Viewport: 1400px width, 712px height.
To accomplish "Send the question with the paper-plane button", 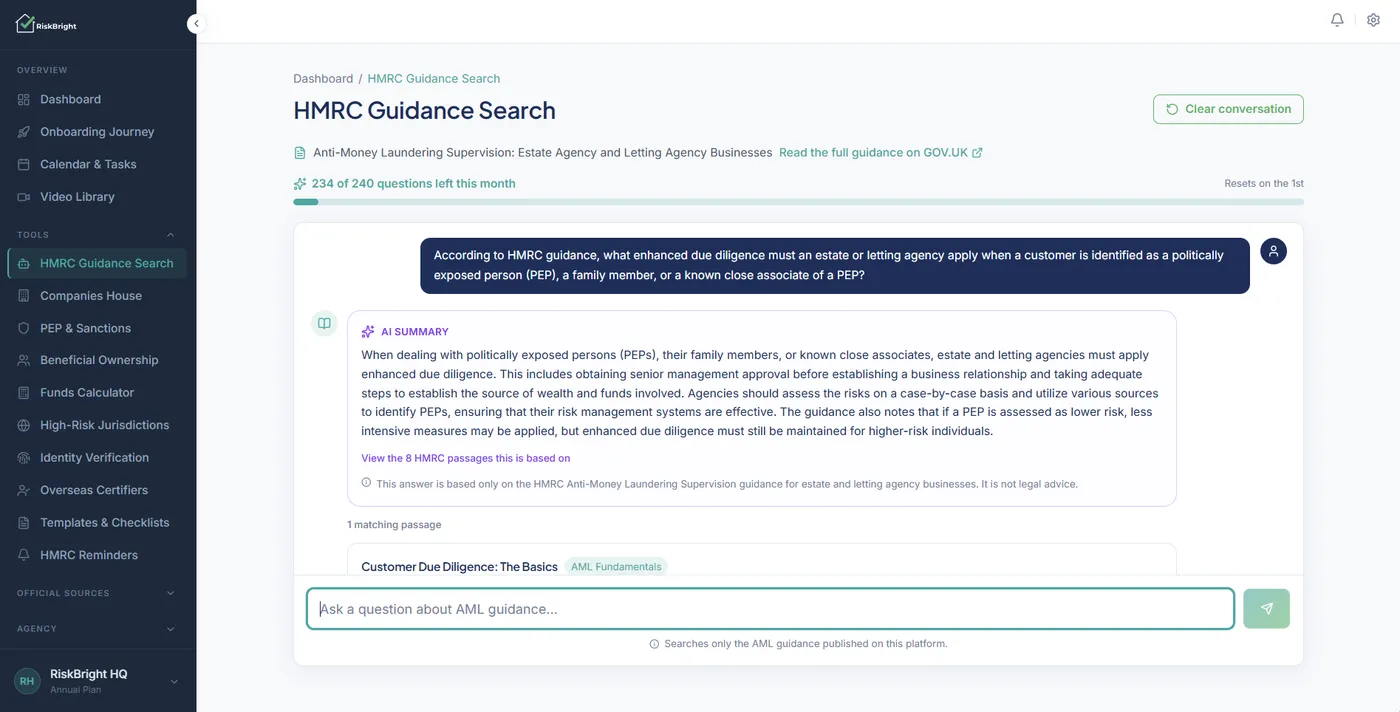I will (1267, 608).
